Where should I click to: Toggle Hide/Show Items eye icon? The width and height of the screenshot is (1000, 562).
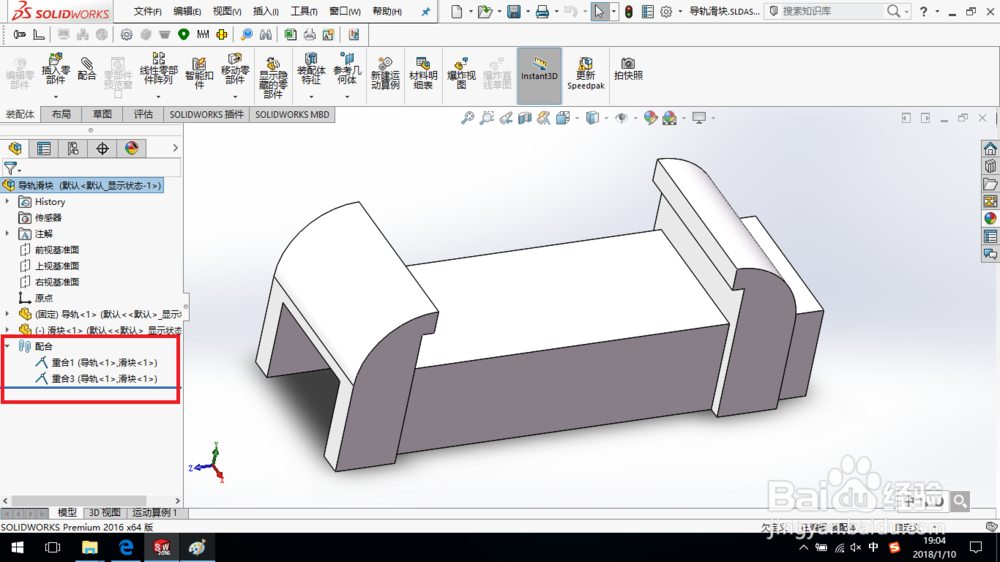(621, 117)
